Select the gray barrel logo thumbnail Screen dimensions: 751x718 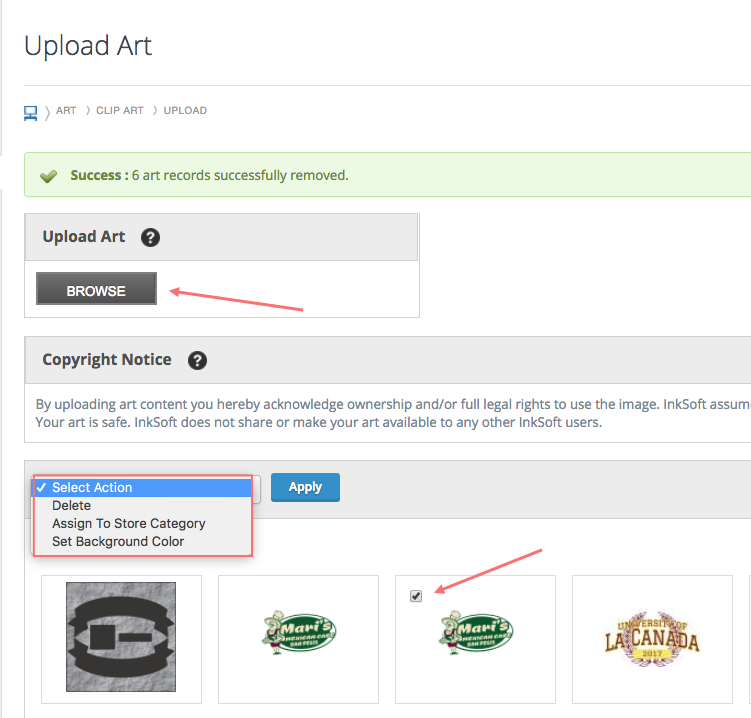[121, 638]
